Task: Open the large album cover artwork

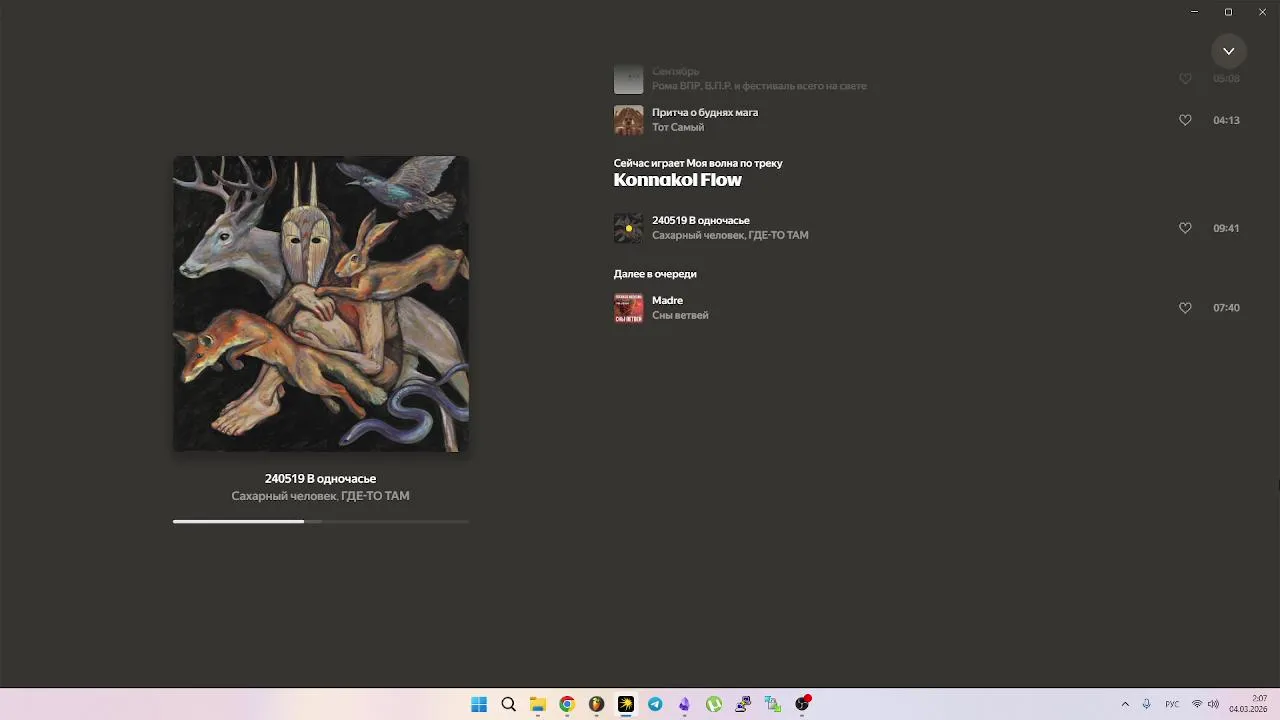Action: point(320,303)
